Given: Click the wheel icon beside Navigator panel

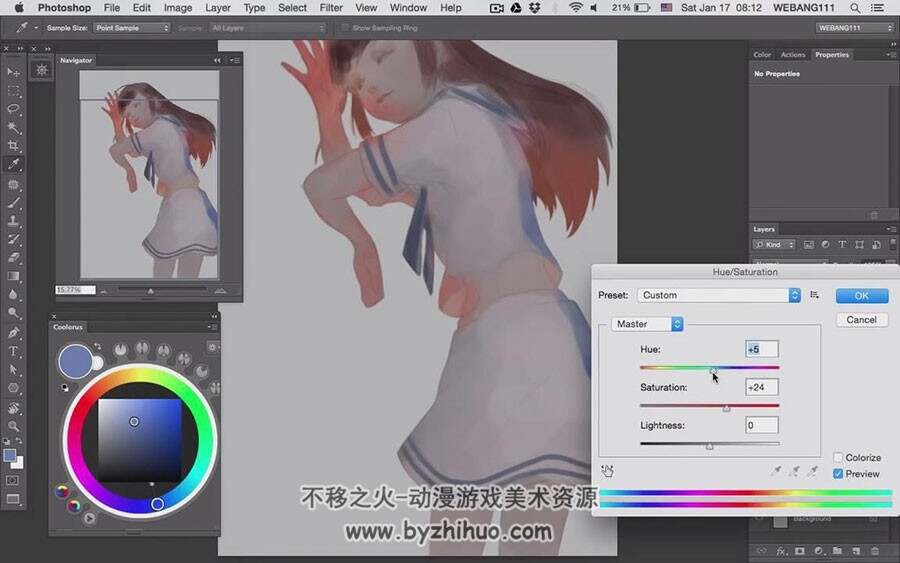Looking at the screenshot, I should [41, 70].
